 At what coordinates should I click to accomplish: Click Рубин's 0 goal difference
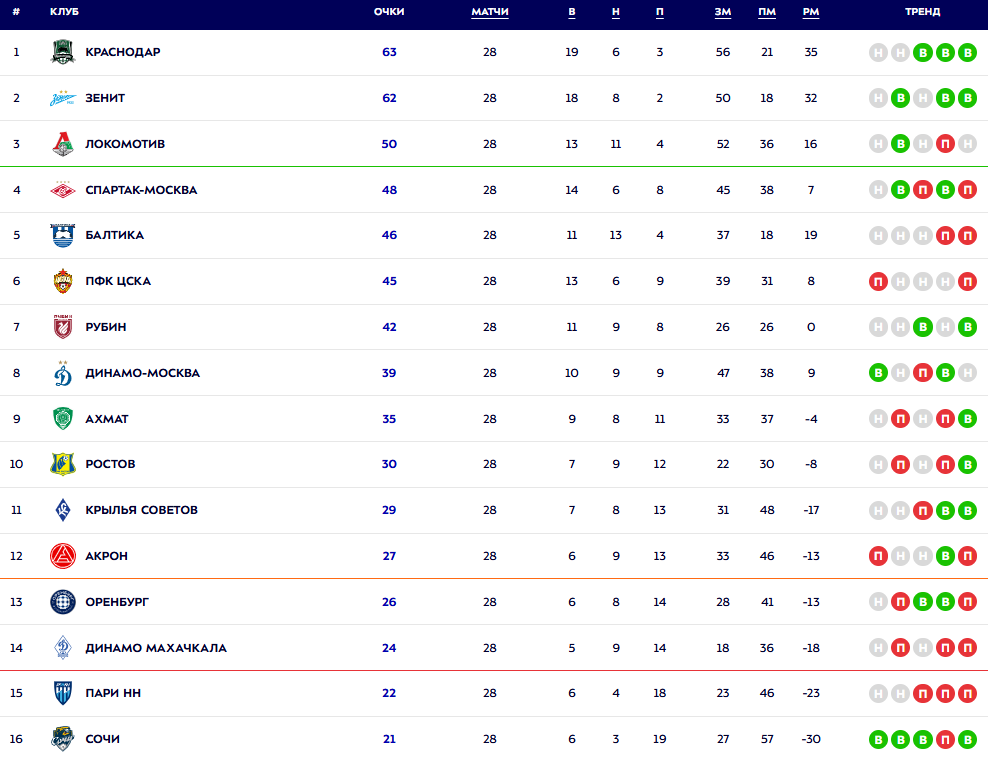click(x=811, y=327)
